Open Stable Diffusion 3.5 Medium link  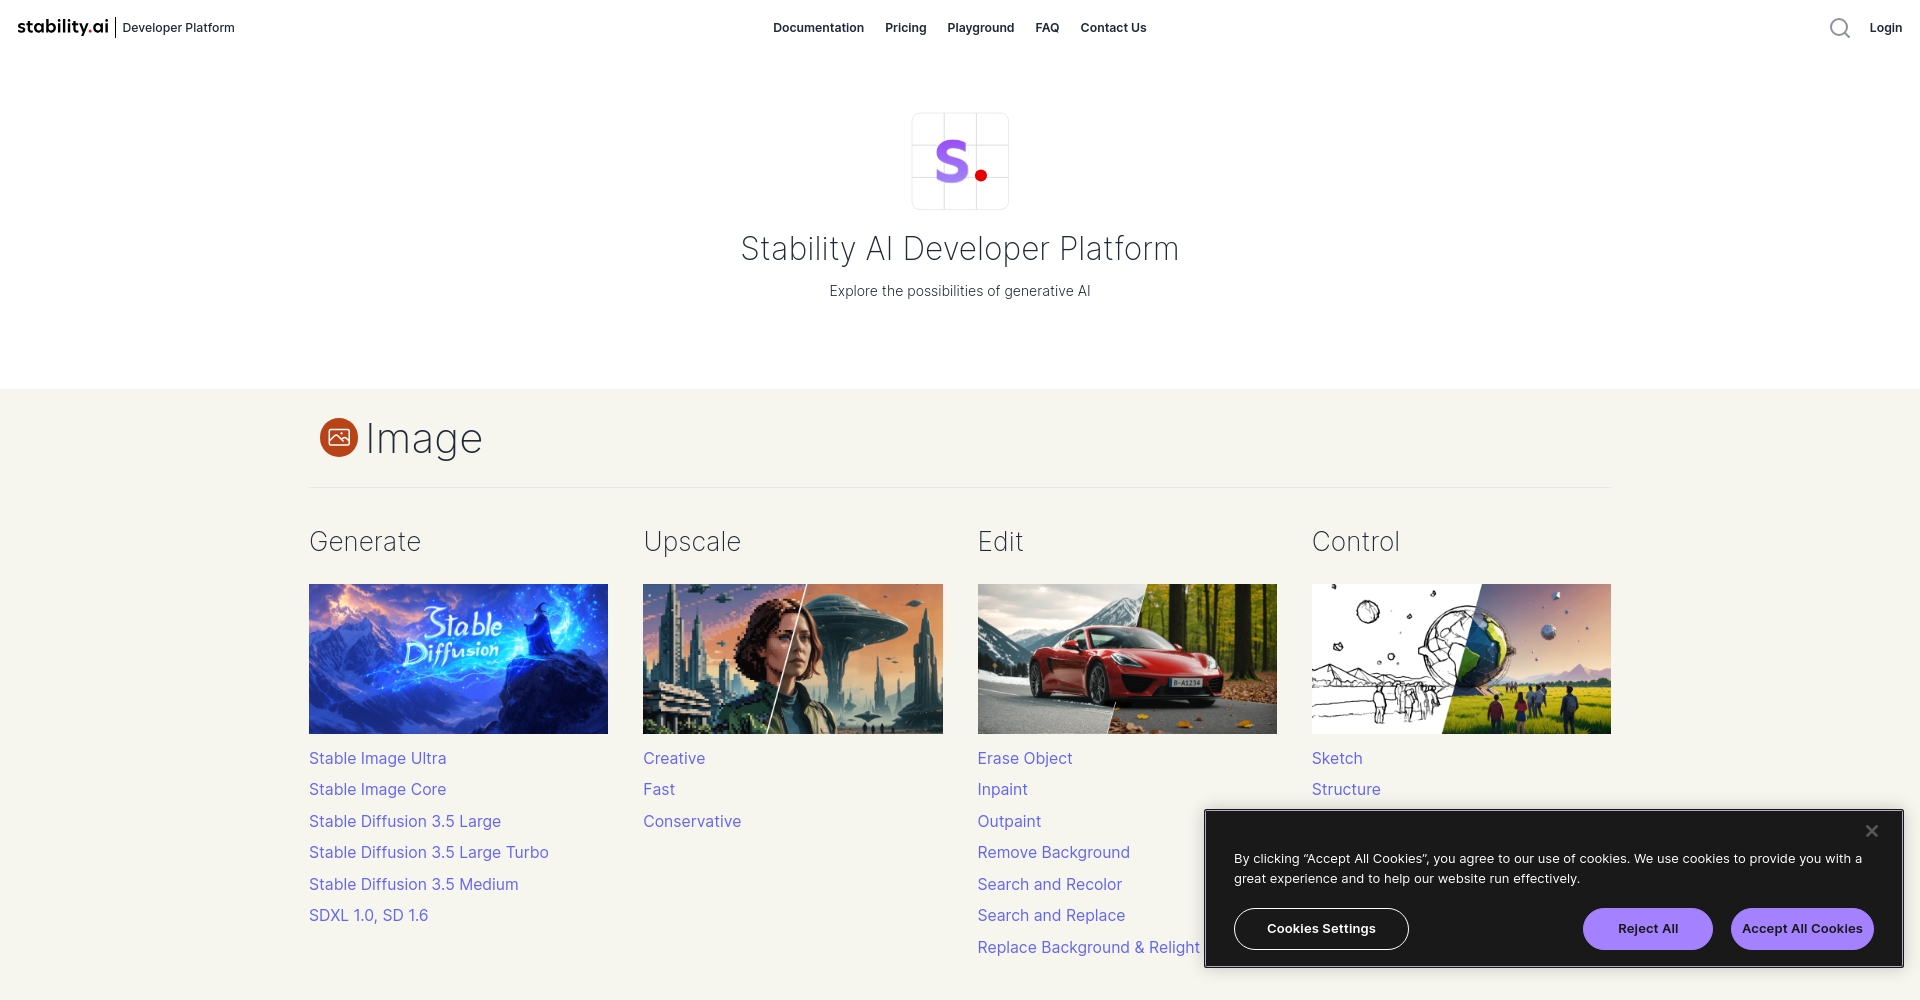click(x=413, y=884)
